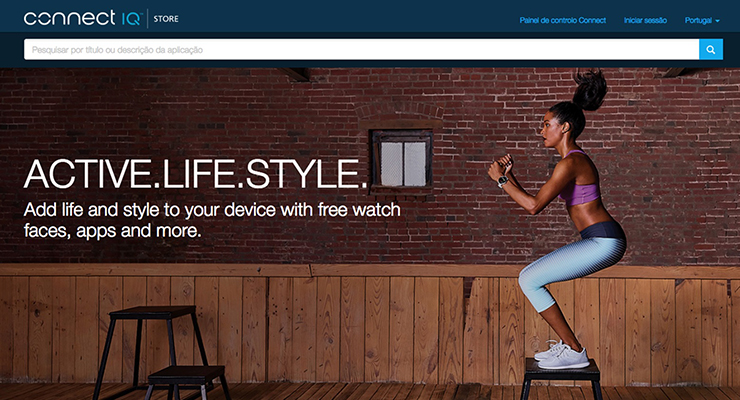Click the 'faces, apps and more.' text line
Screen dimensions: 740x400
(112, 231)
